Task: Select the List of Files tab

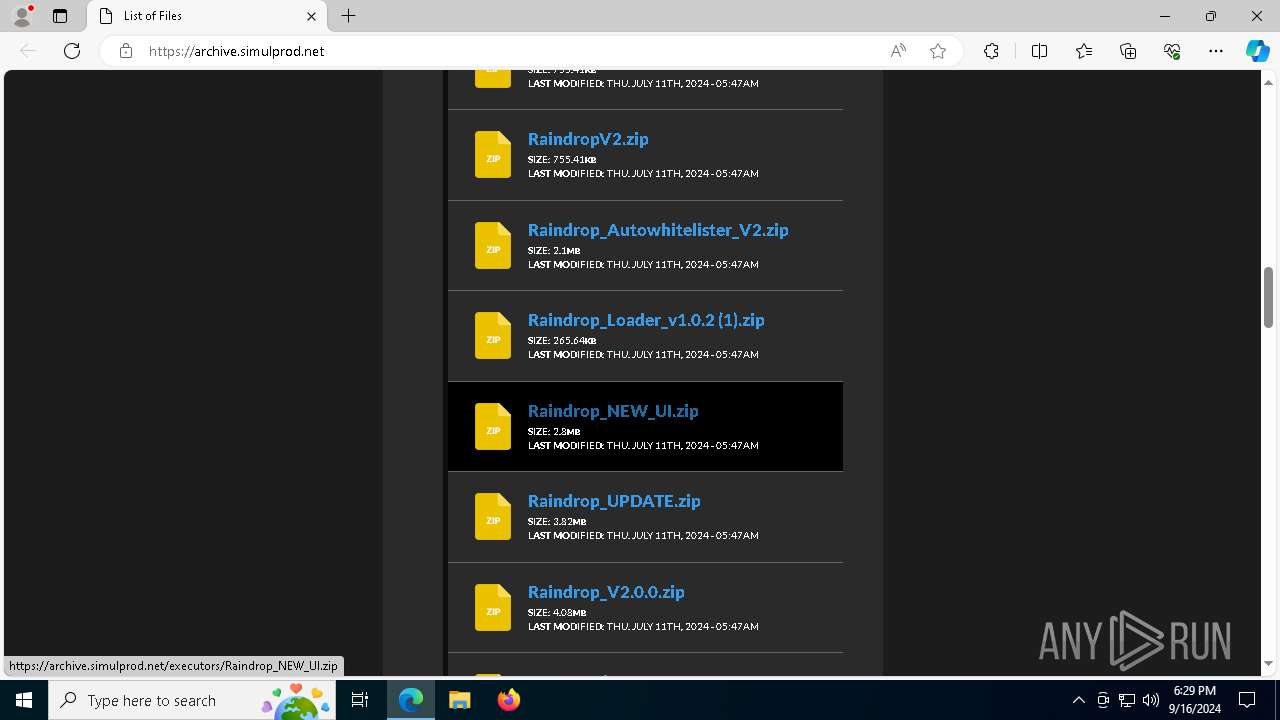Action: [207, 16]
